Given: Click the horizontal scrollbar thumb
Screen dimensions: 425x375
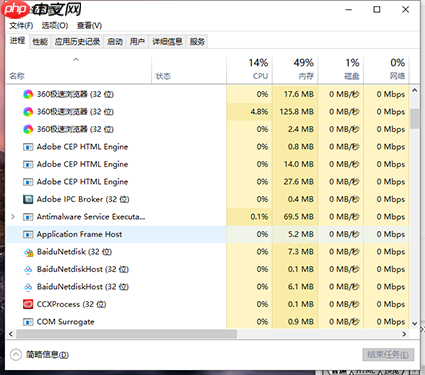Looking at the screenshot, I should [126, 334].
